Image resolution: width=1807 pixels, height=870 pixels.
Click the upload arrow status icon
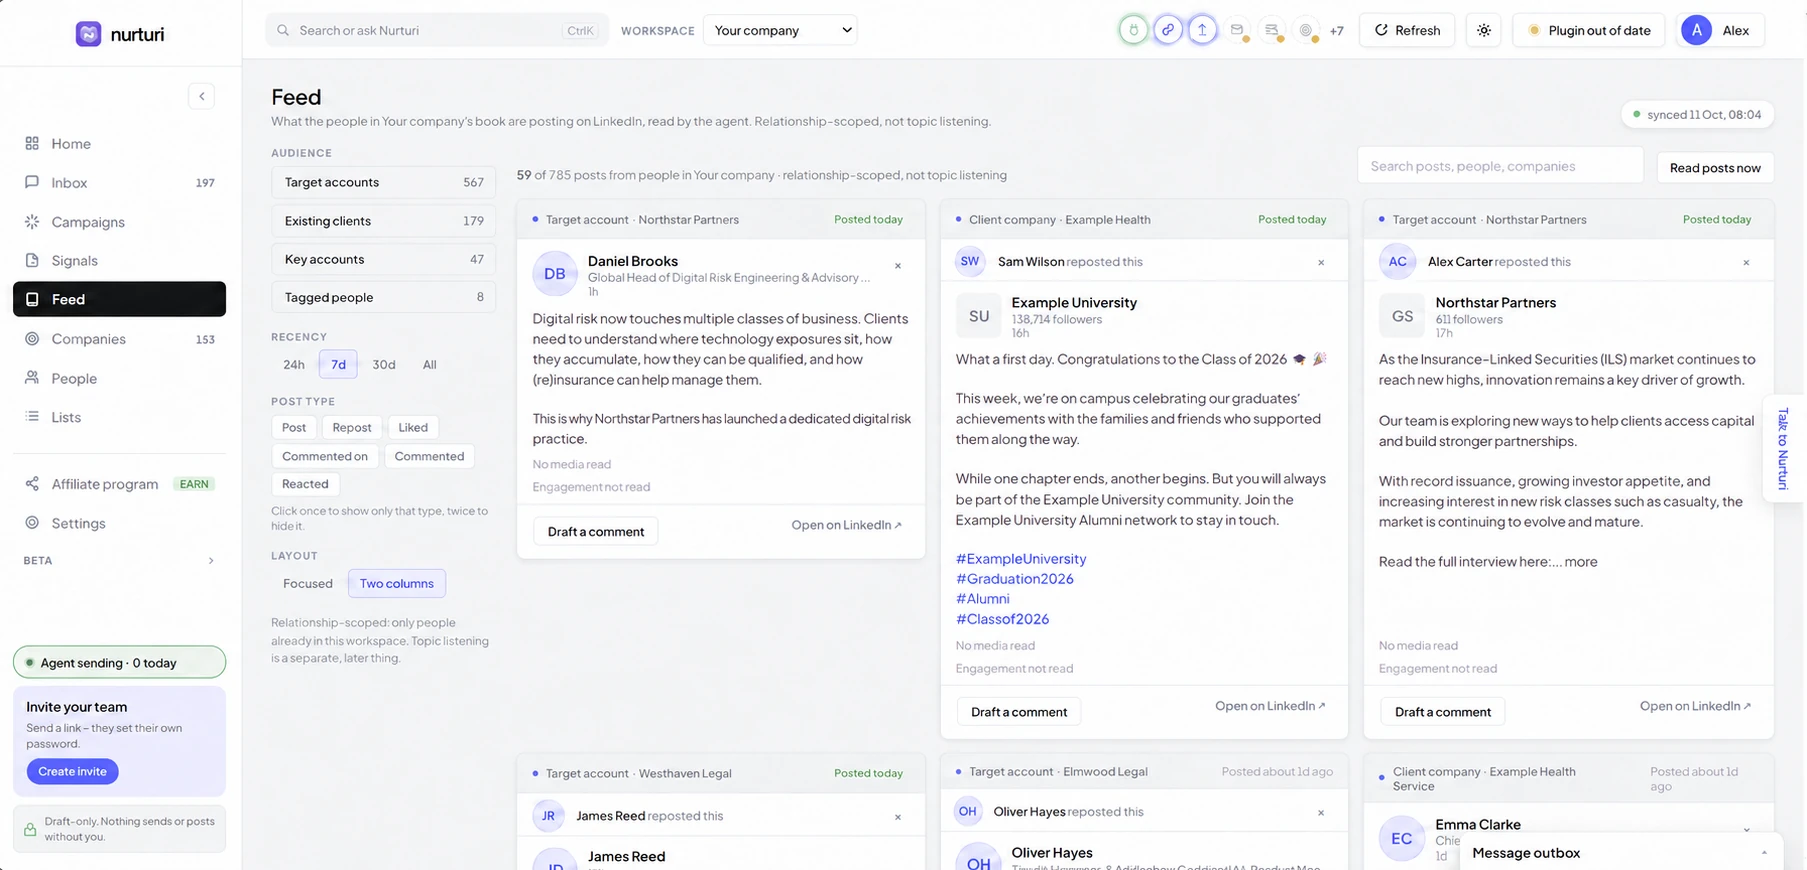pos(1202,30)
